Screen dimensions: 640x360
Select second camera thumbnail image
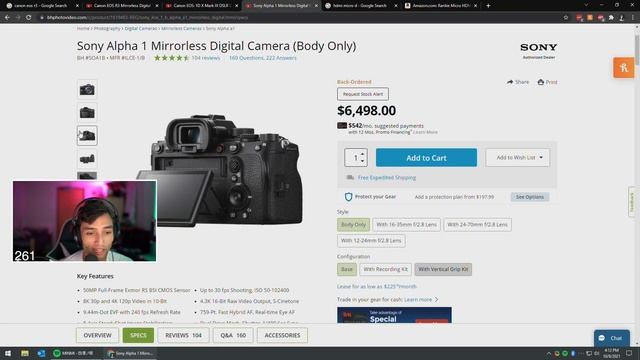coord(87,112)
